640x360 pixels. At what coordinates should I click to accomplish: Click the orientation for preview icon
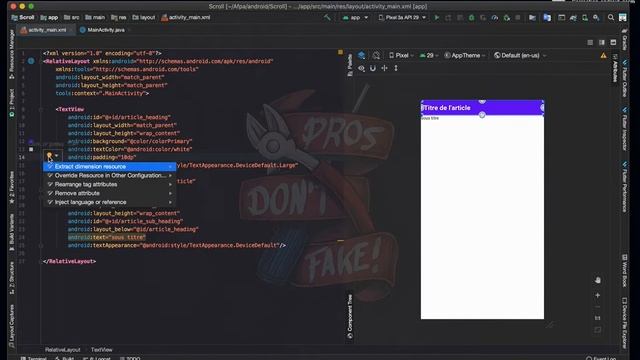pyautogui.click(x=376, y=55)
